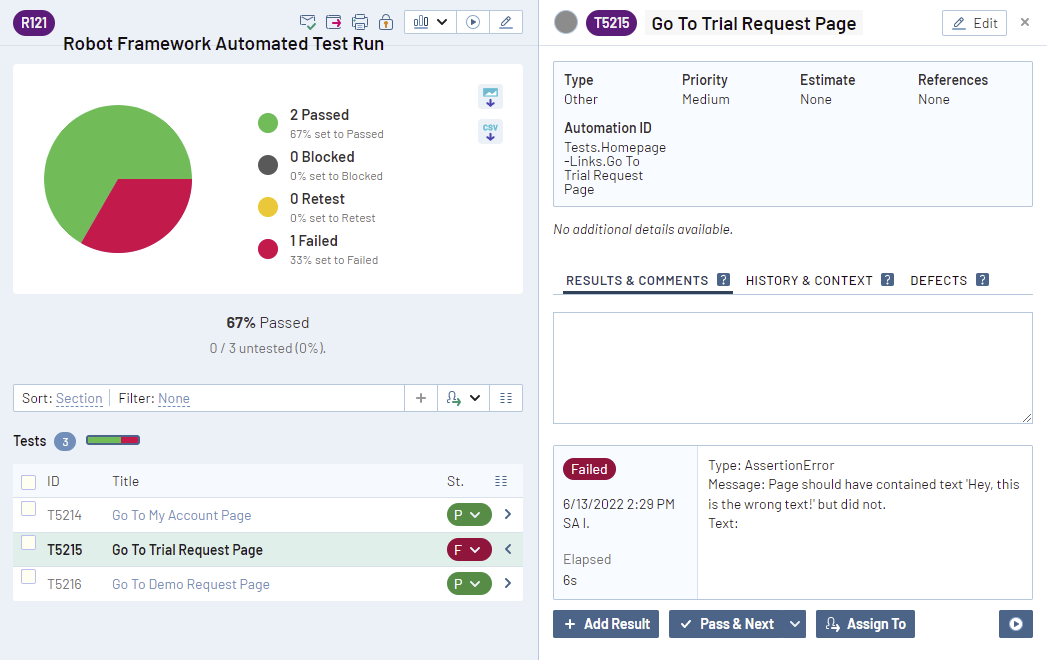1047x660 pixels.
Task: Download chart as image
Action: (490, 97)
